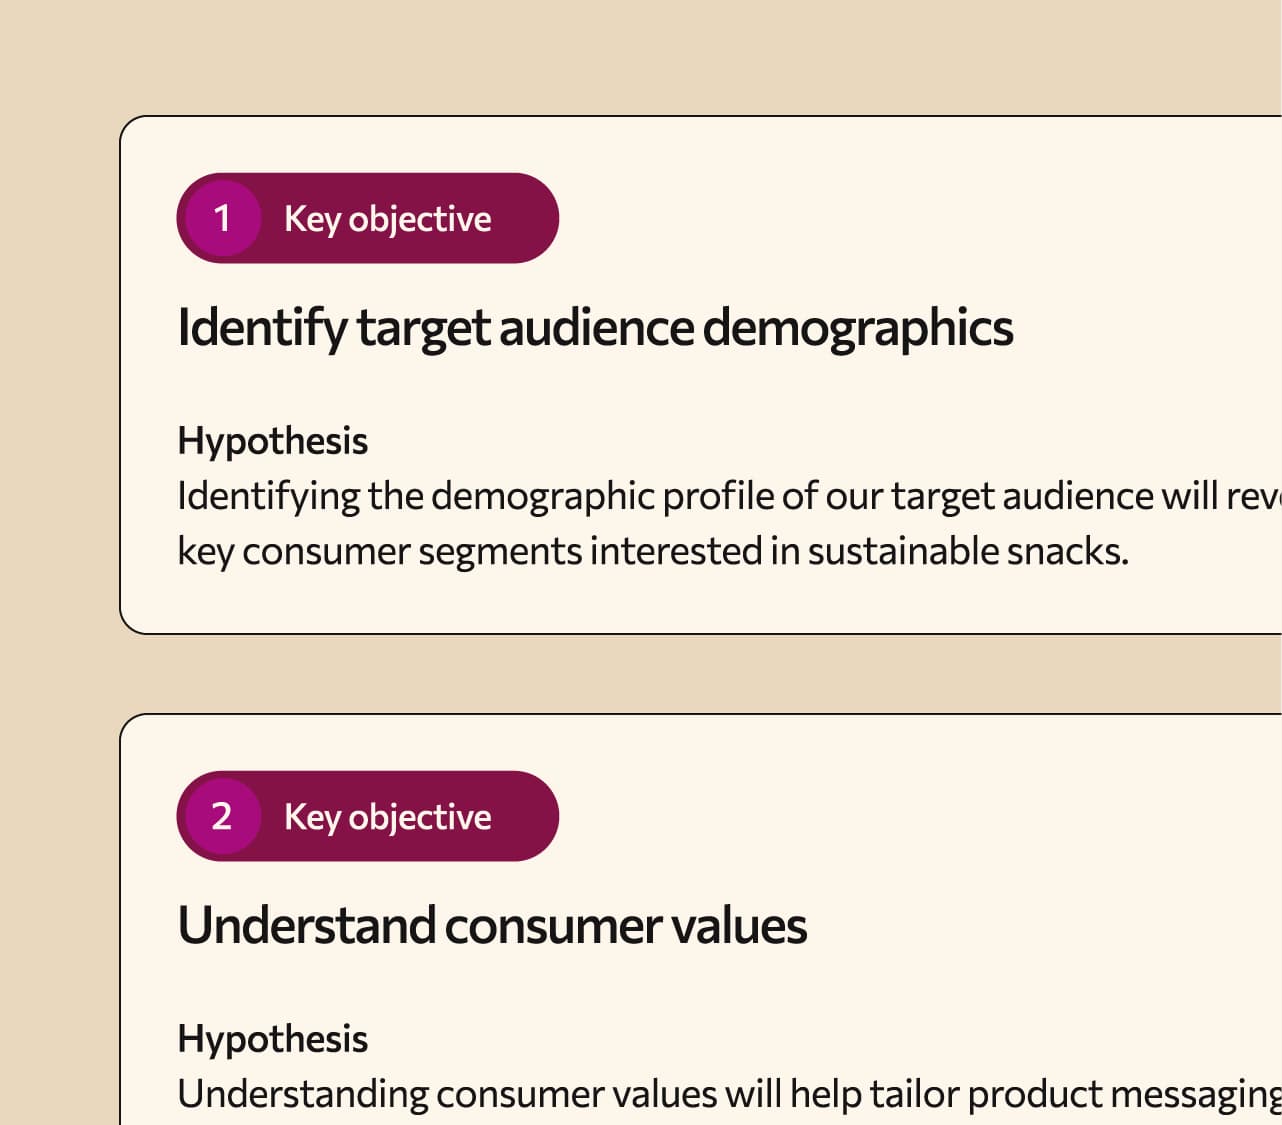Click the words "product messaging" in second hypothesis
The height and width of the screenshot is (1125, 1282).
[x=1124, y=1094]
